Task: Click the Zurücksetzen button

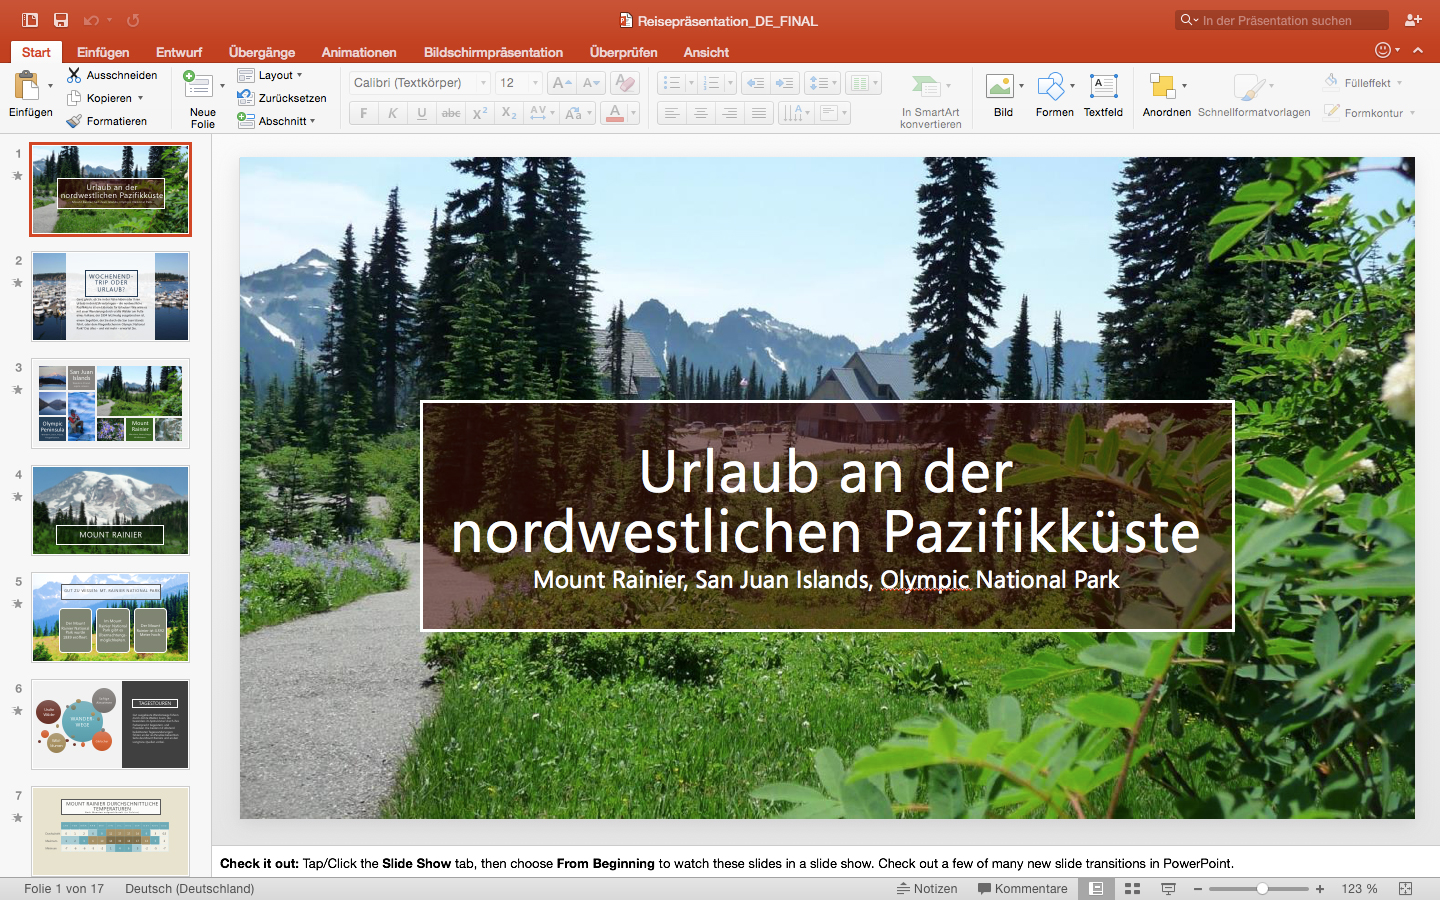Action: coord(282,98)
